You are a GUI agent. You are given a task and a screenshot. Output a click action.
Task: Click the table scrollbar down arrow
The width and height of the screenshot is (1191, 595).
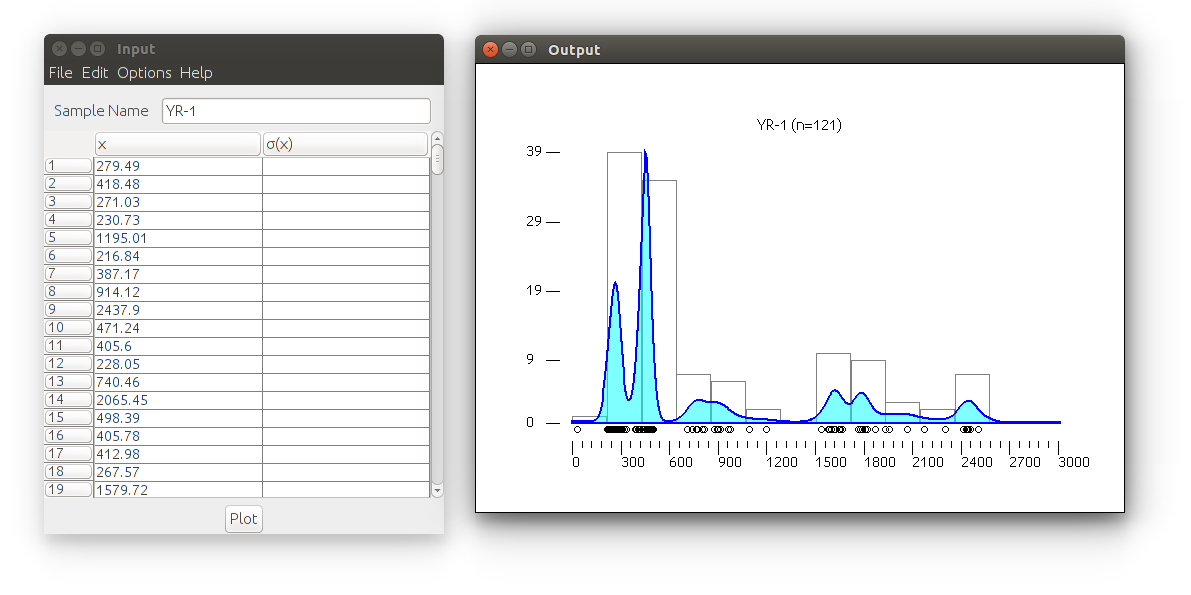pyautogui.click(x=437, y=490)
